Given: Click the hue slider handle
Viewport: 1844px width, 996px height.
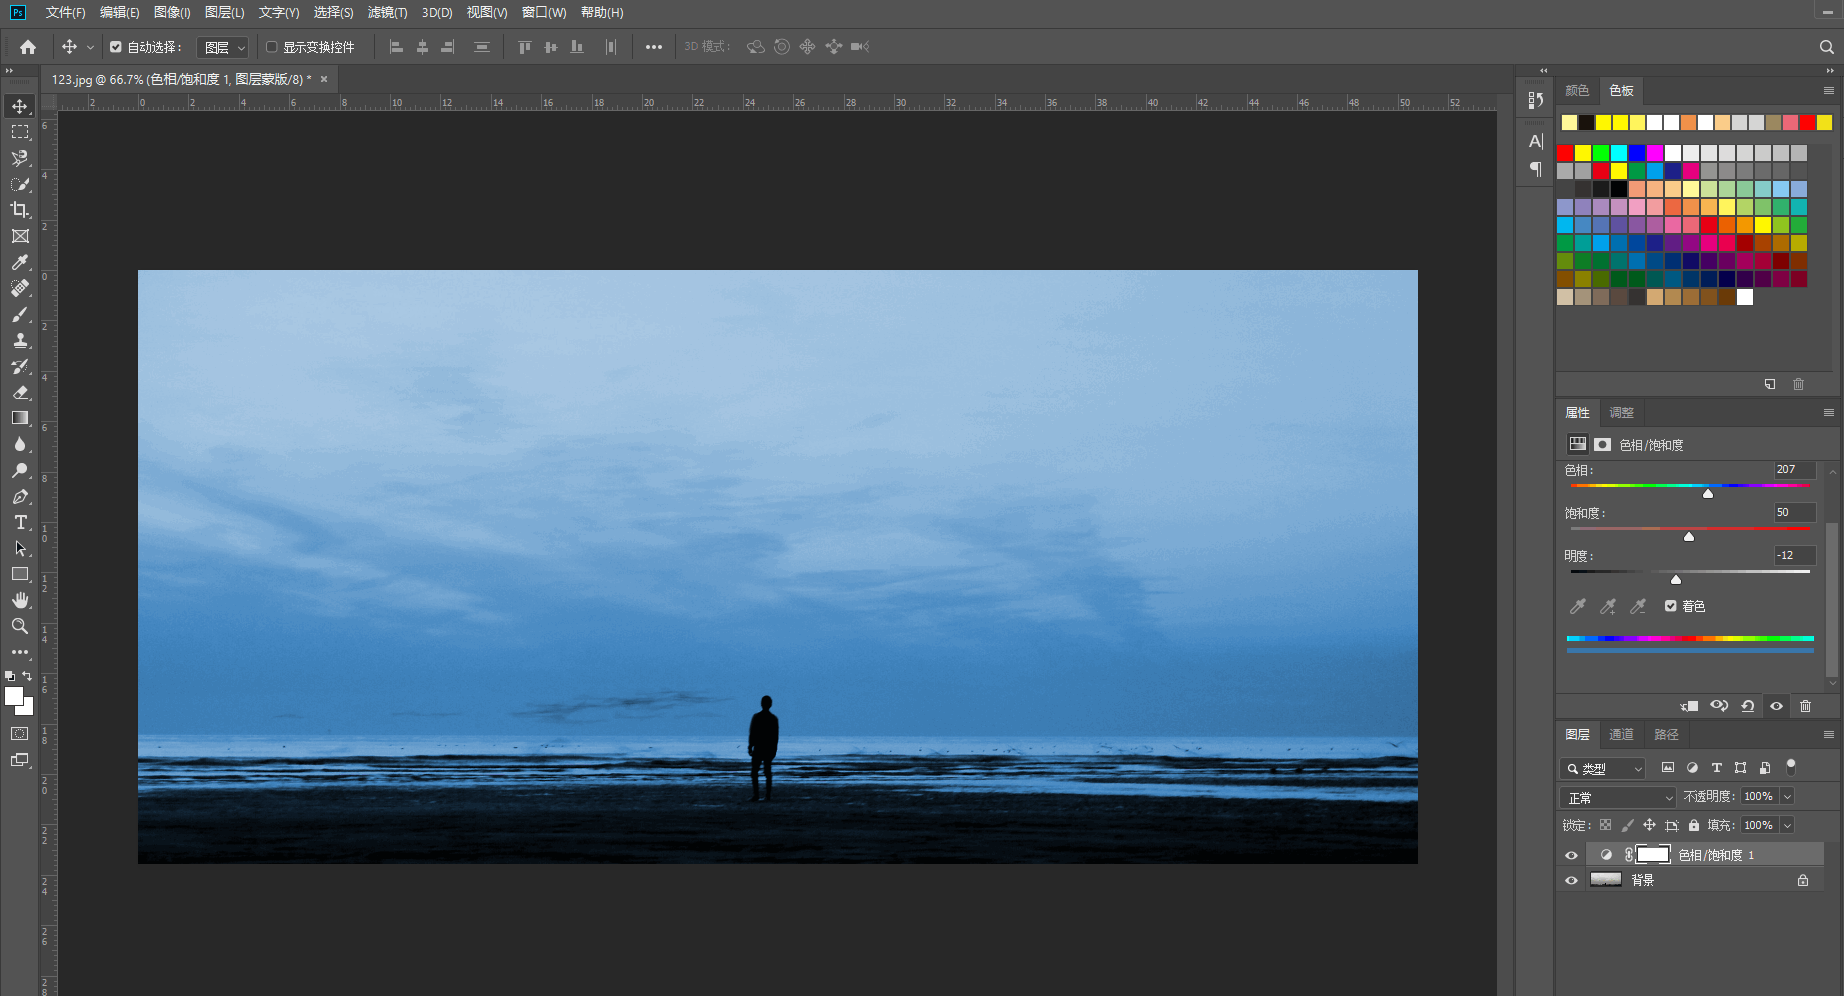Looking at the screenshot, I should click(x=1708, y=493).
